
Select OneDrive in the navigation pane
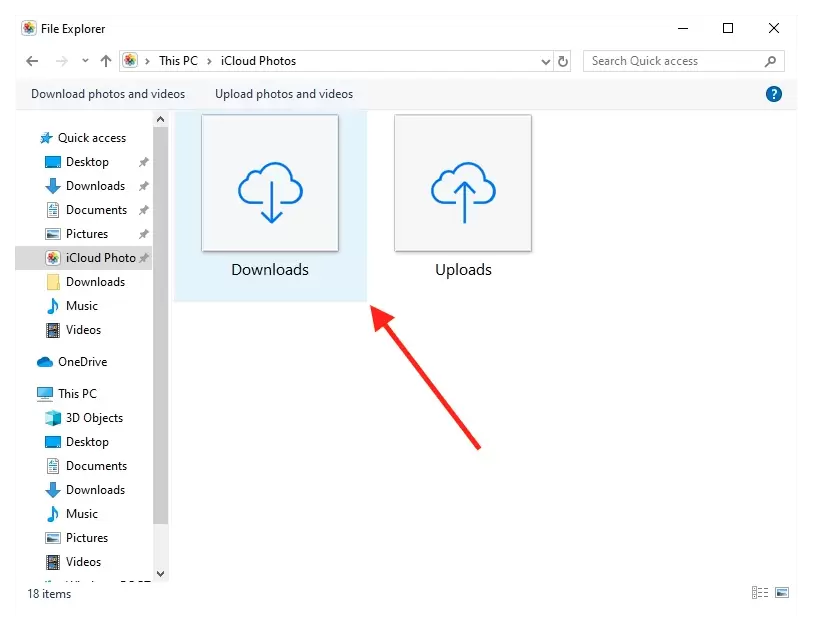tap(82, 362)
